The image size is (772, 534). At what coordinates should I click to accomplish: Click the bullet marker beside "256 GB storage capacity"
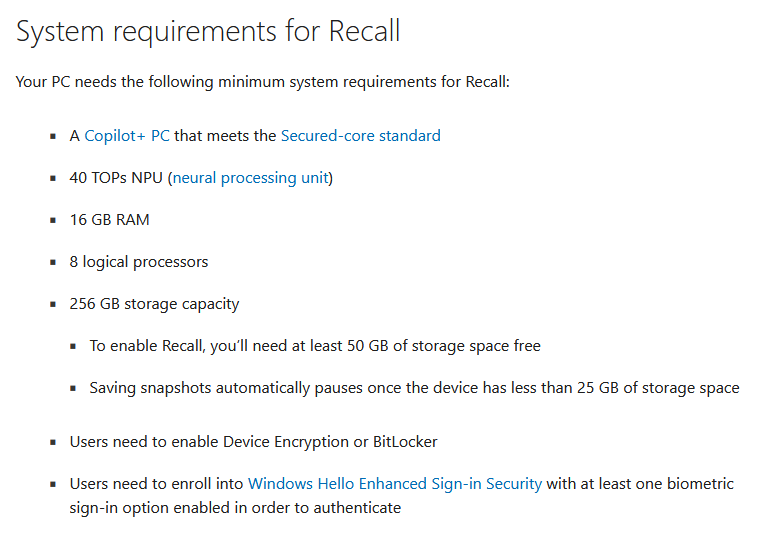pos(53,304)
